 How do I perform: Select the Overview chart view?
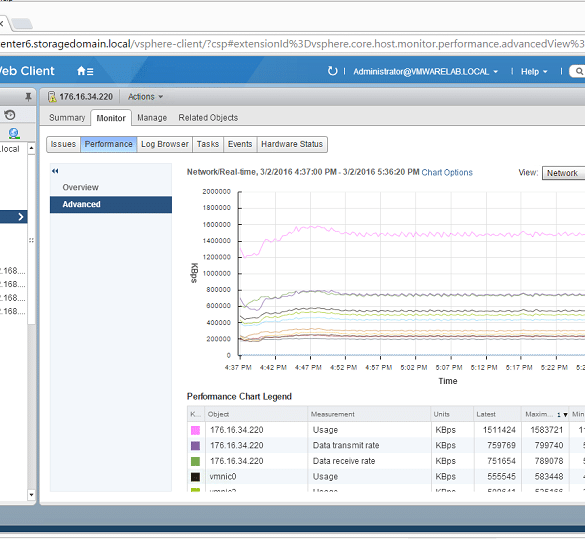click(111, 187)
